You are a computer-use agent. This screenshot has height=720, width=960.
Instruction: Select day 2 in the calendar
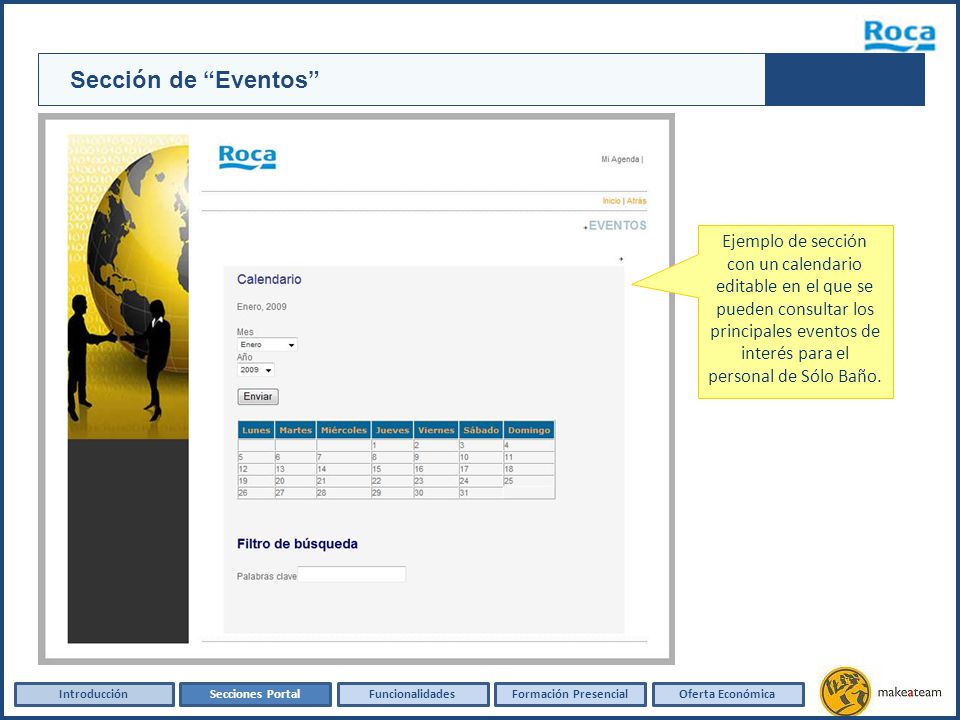436,445
